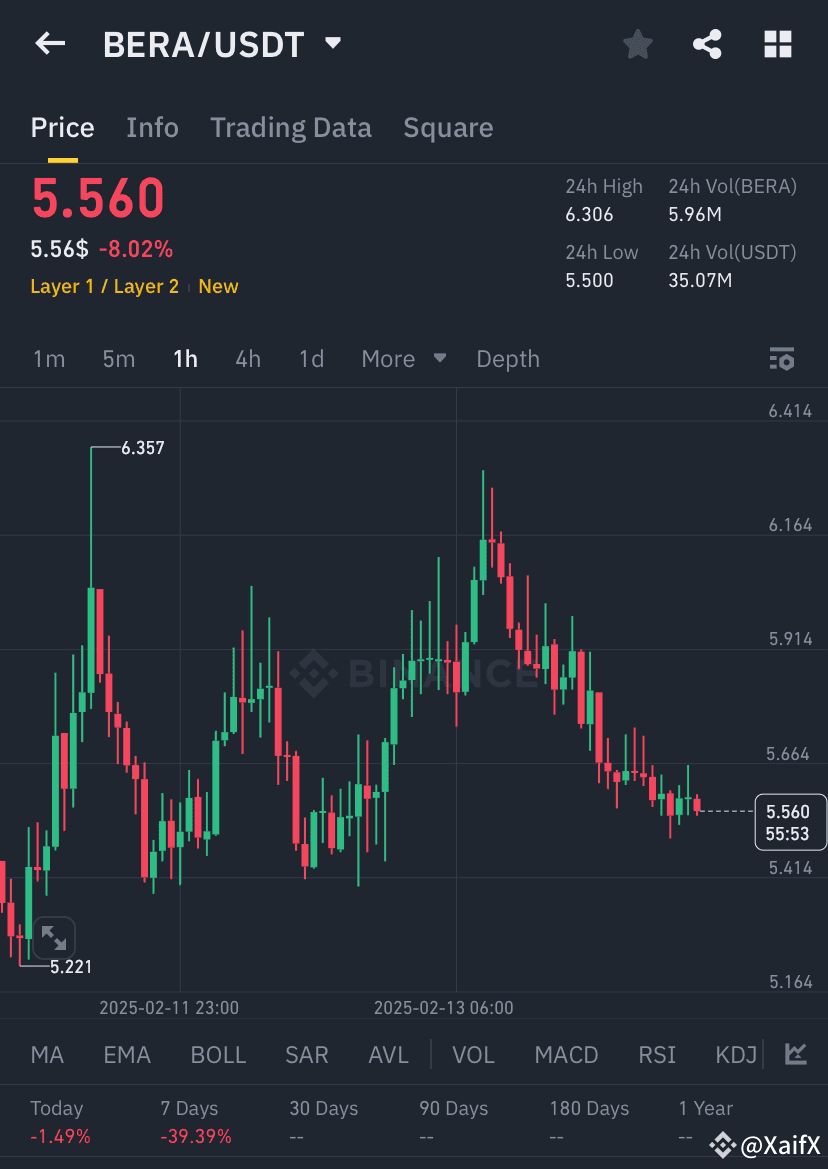Open the indicator chart icon beside KDJ
The width and height of the screenshot is (828, 1169).
(796, 1054)
